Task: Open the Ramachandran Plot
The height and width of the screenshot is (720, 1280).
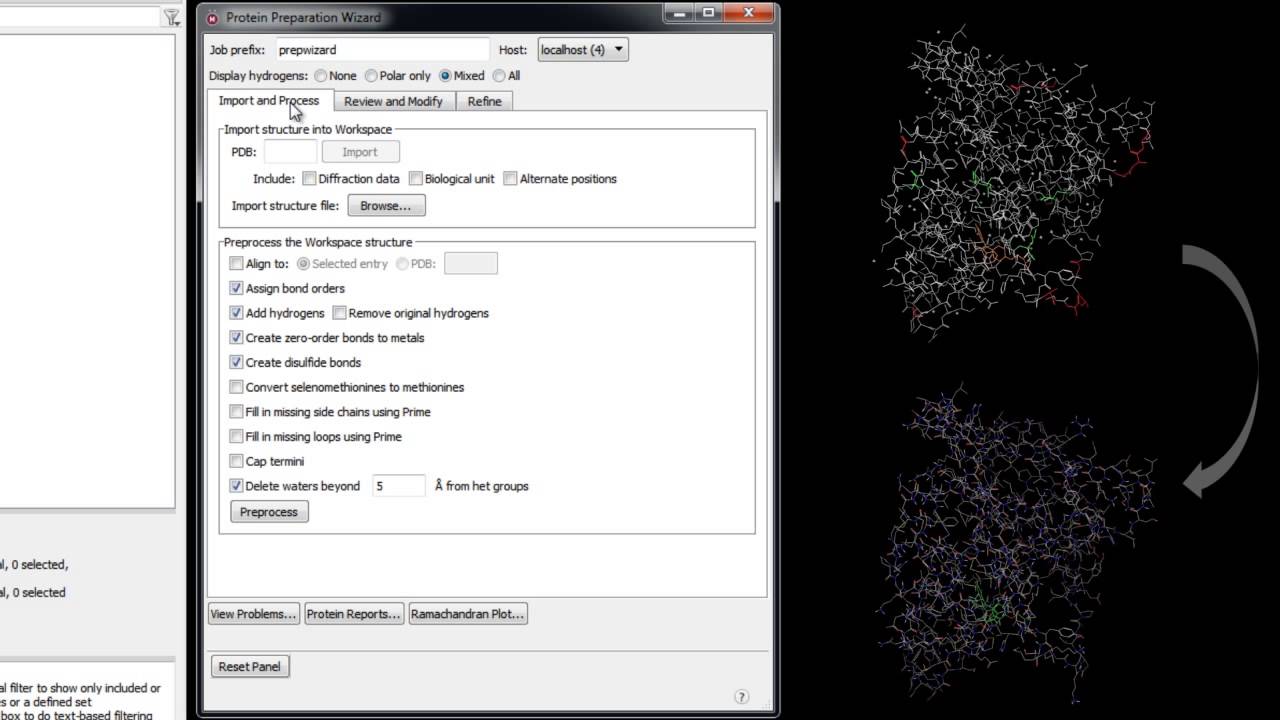Action: click(x=468, y=614)
